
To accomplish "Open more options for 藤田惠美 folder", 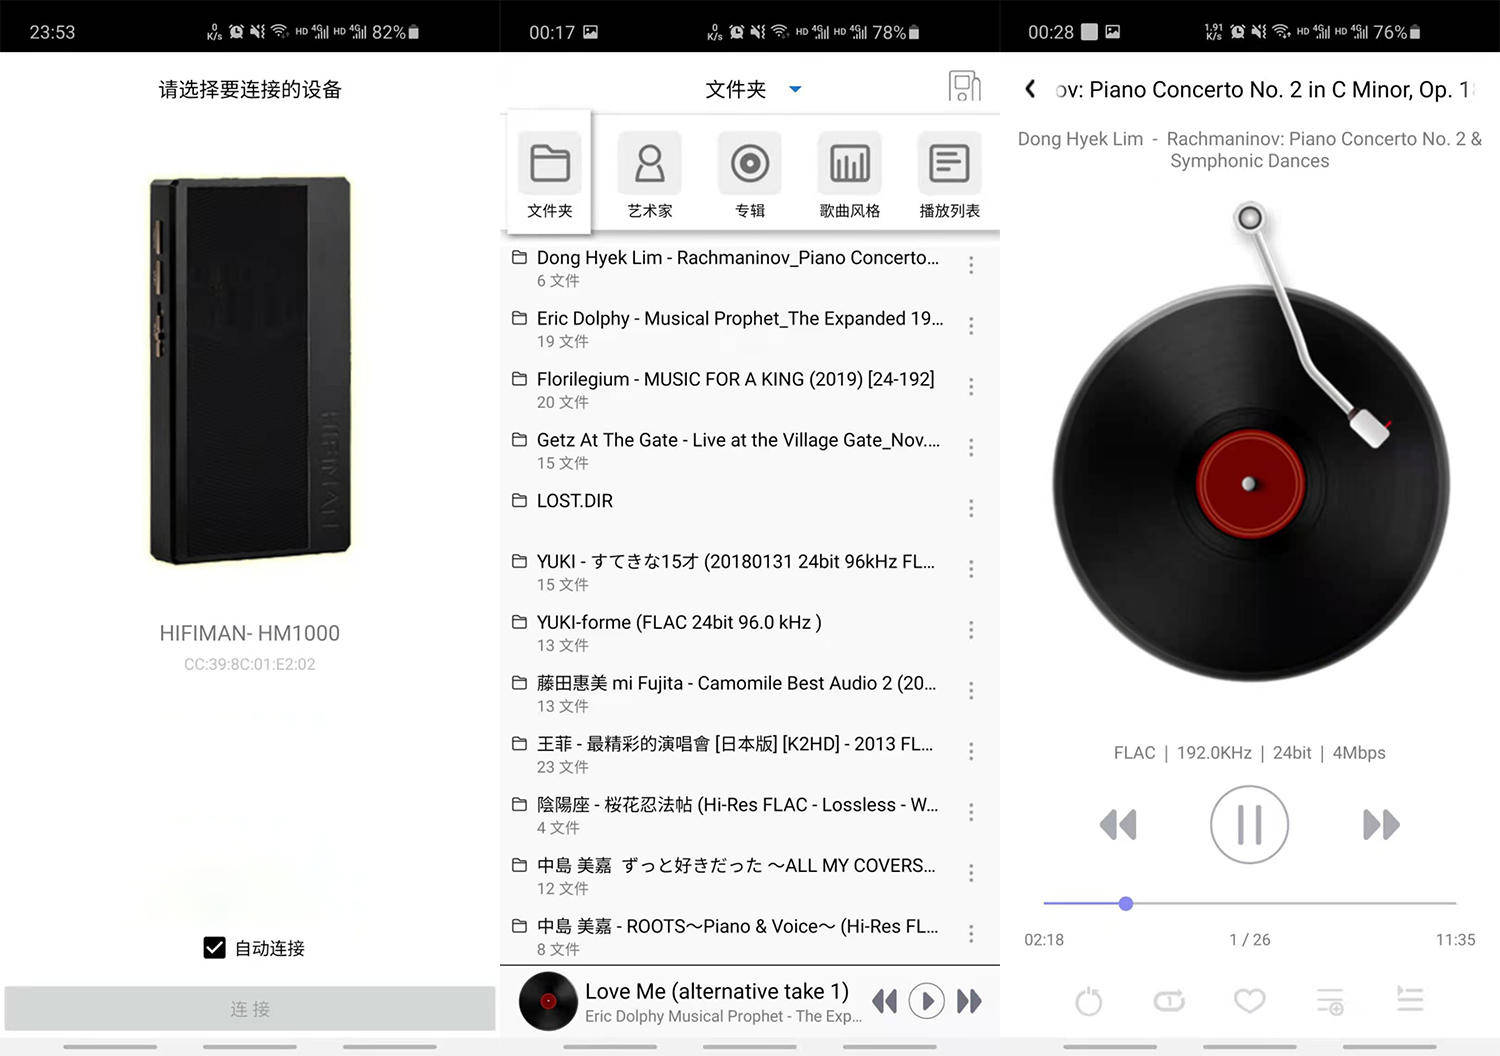I will pyautogui.click(x=971, y=691).
